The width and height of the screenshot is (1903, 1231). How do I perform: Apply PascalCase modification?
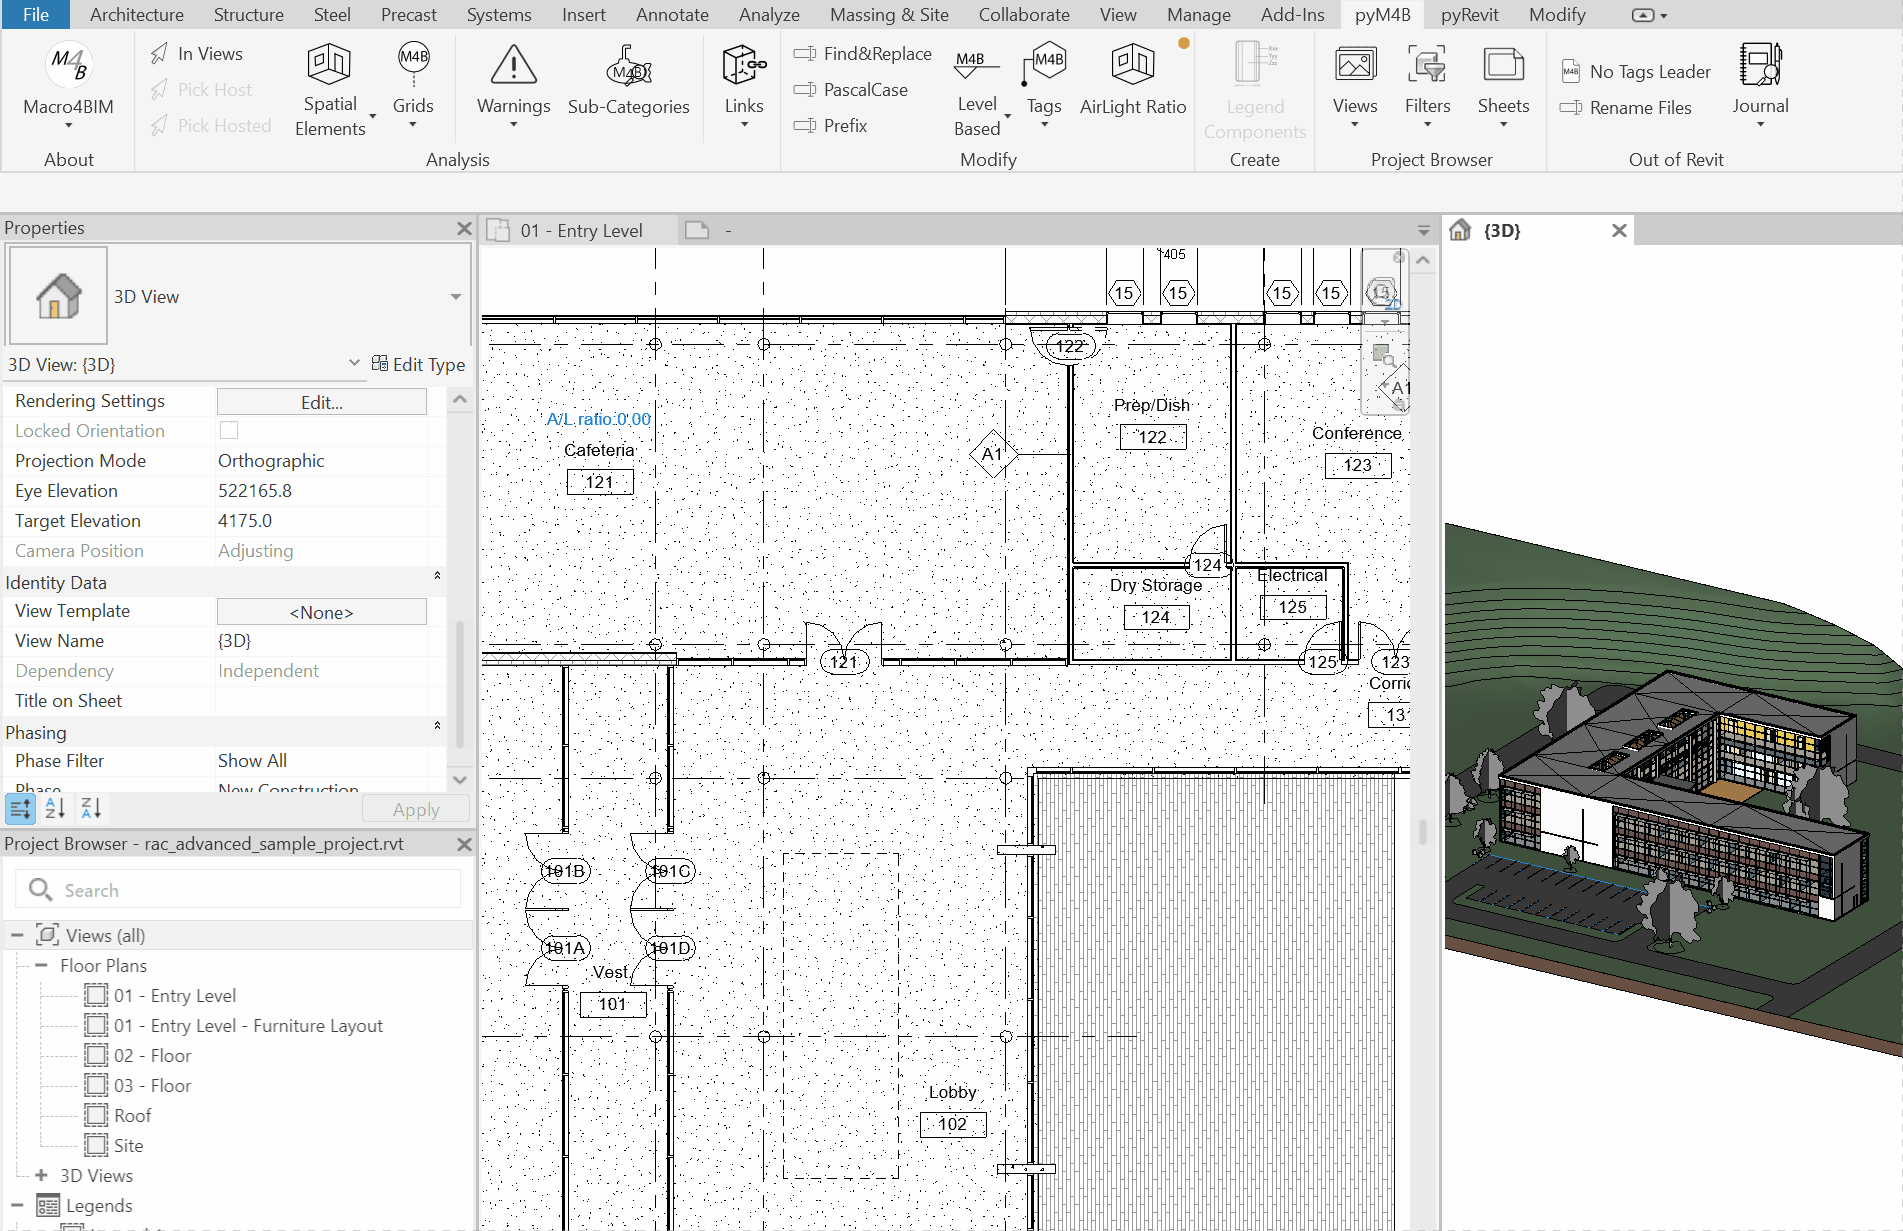pyautogui.click(x=851, y=90)
